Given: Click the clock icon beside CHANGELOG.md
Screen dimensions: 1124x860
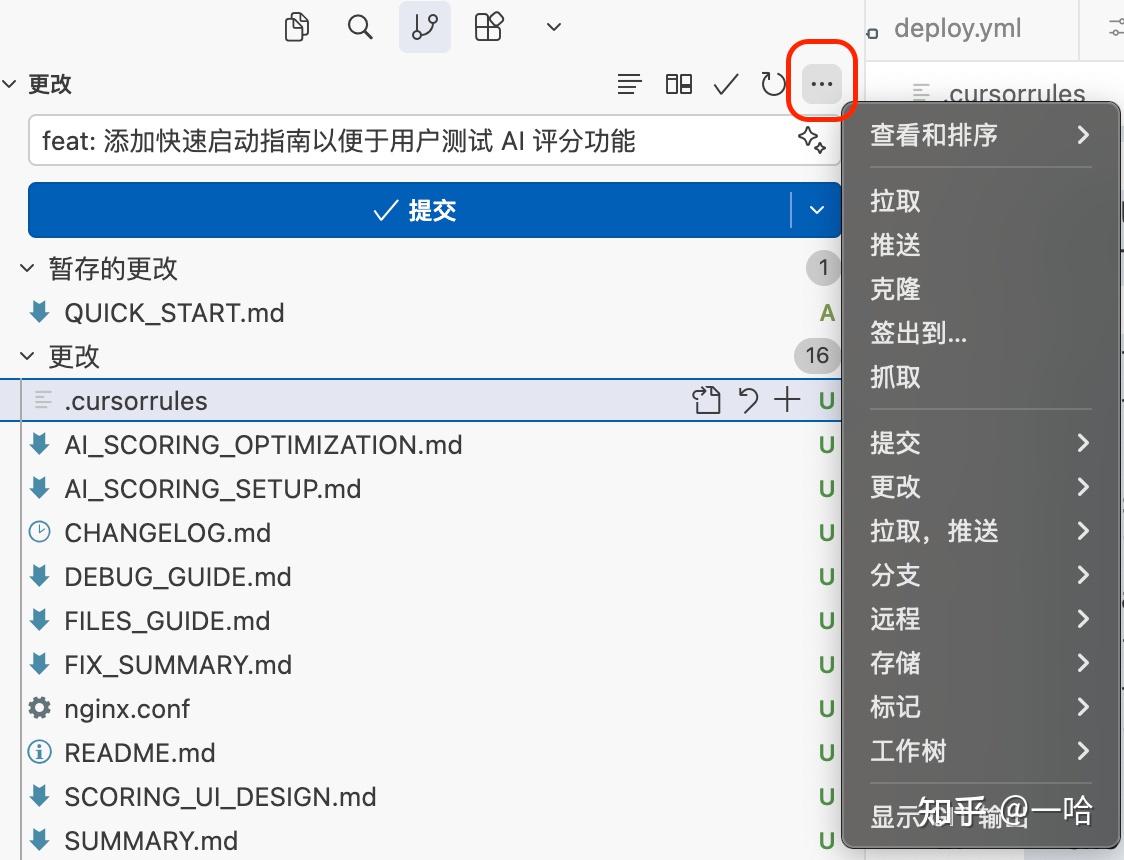Looking at the screenshot, I should (39, 532).
